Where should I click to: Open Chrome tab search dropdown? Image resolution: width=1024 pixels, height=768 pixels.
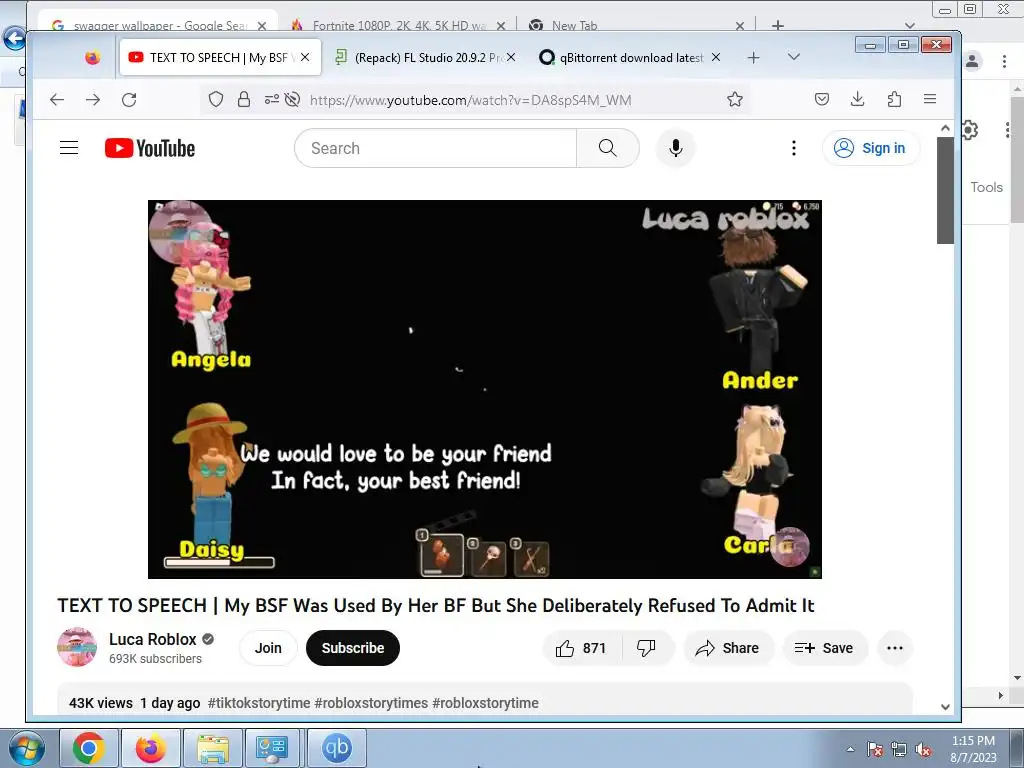click(910, 25)
